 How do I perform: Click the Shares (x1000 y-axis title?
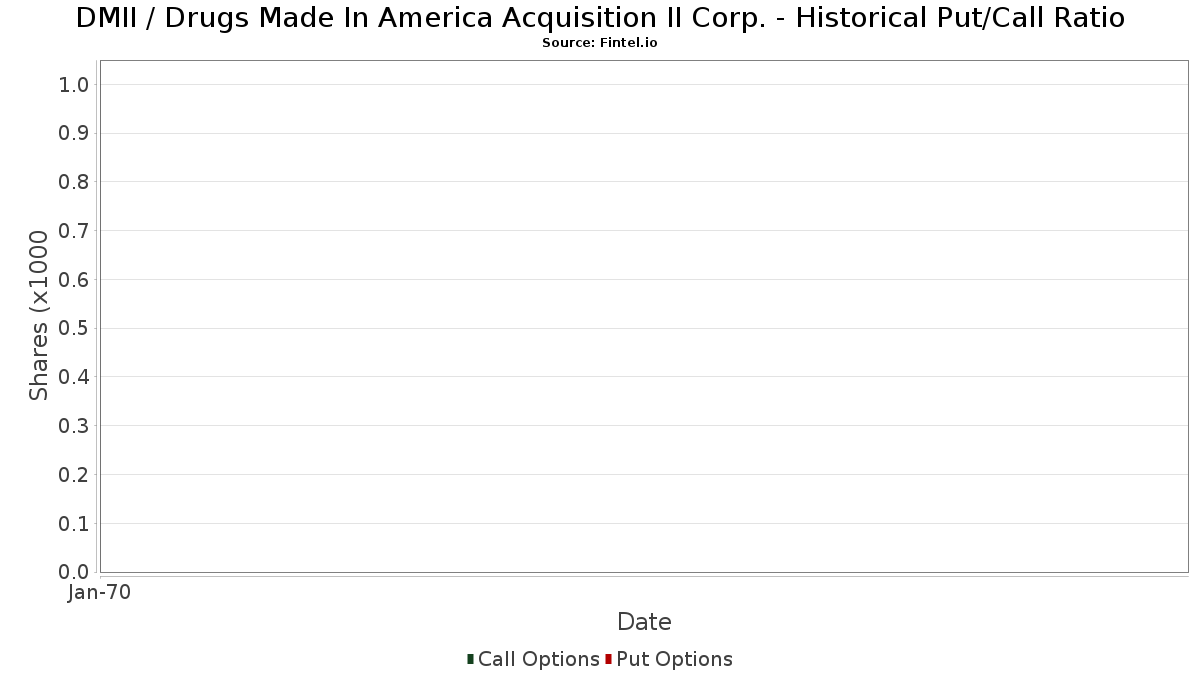pos(39,315)
